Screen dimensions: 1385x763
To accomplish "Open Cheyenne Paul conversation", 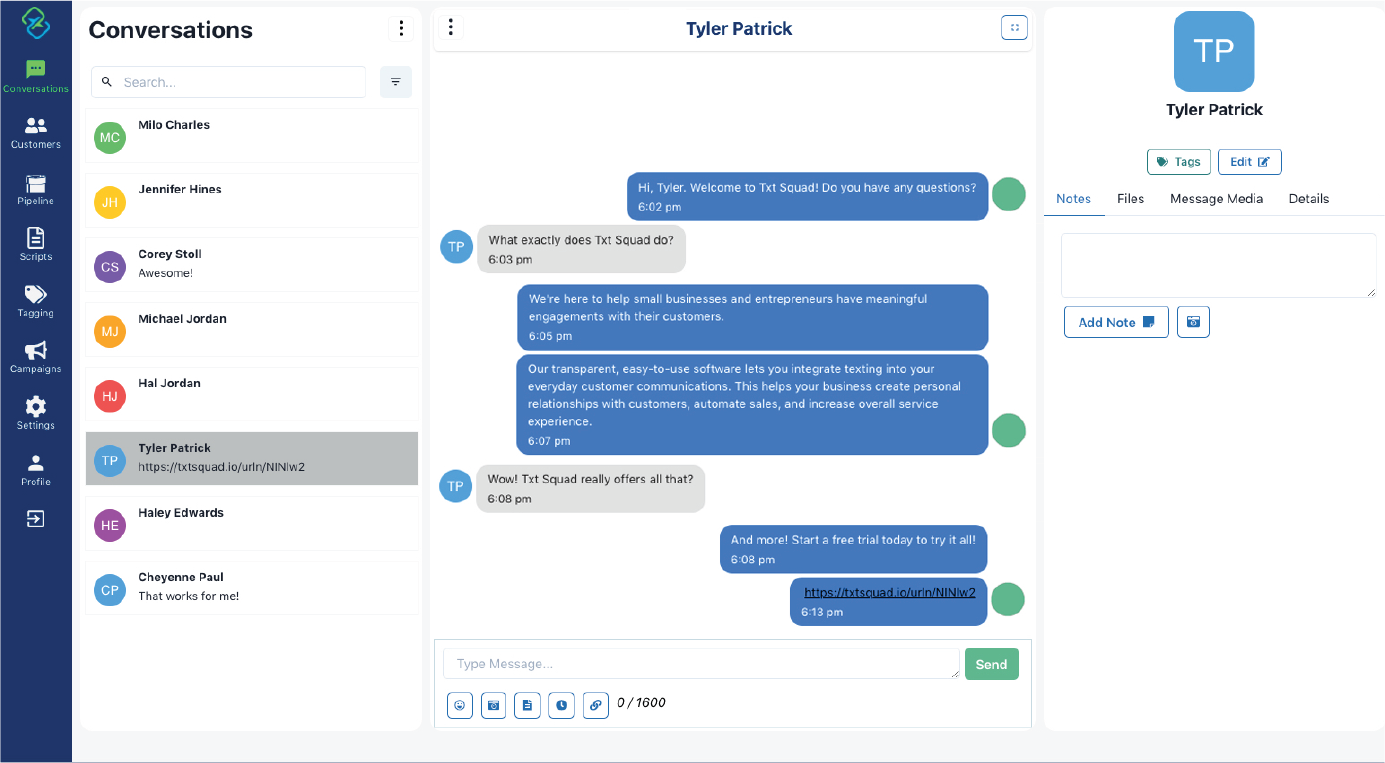I will [252, 588].
